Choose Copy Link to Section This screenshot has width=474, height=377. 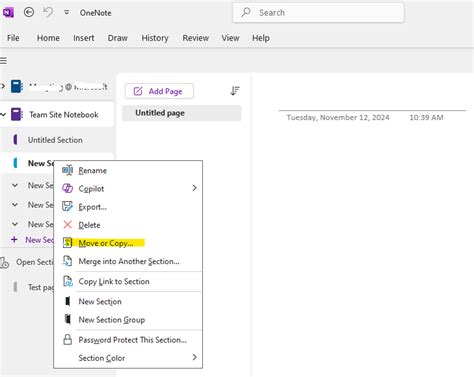click(128, 281)
